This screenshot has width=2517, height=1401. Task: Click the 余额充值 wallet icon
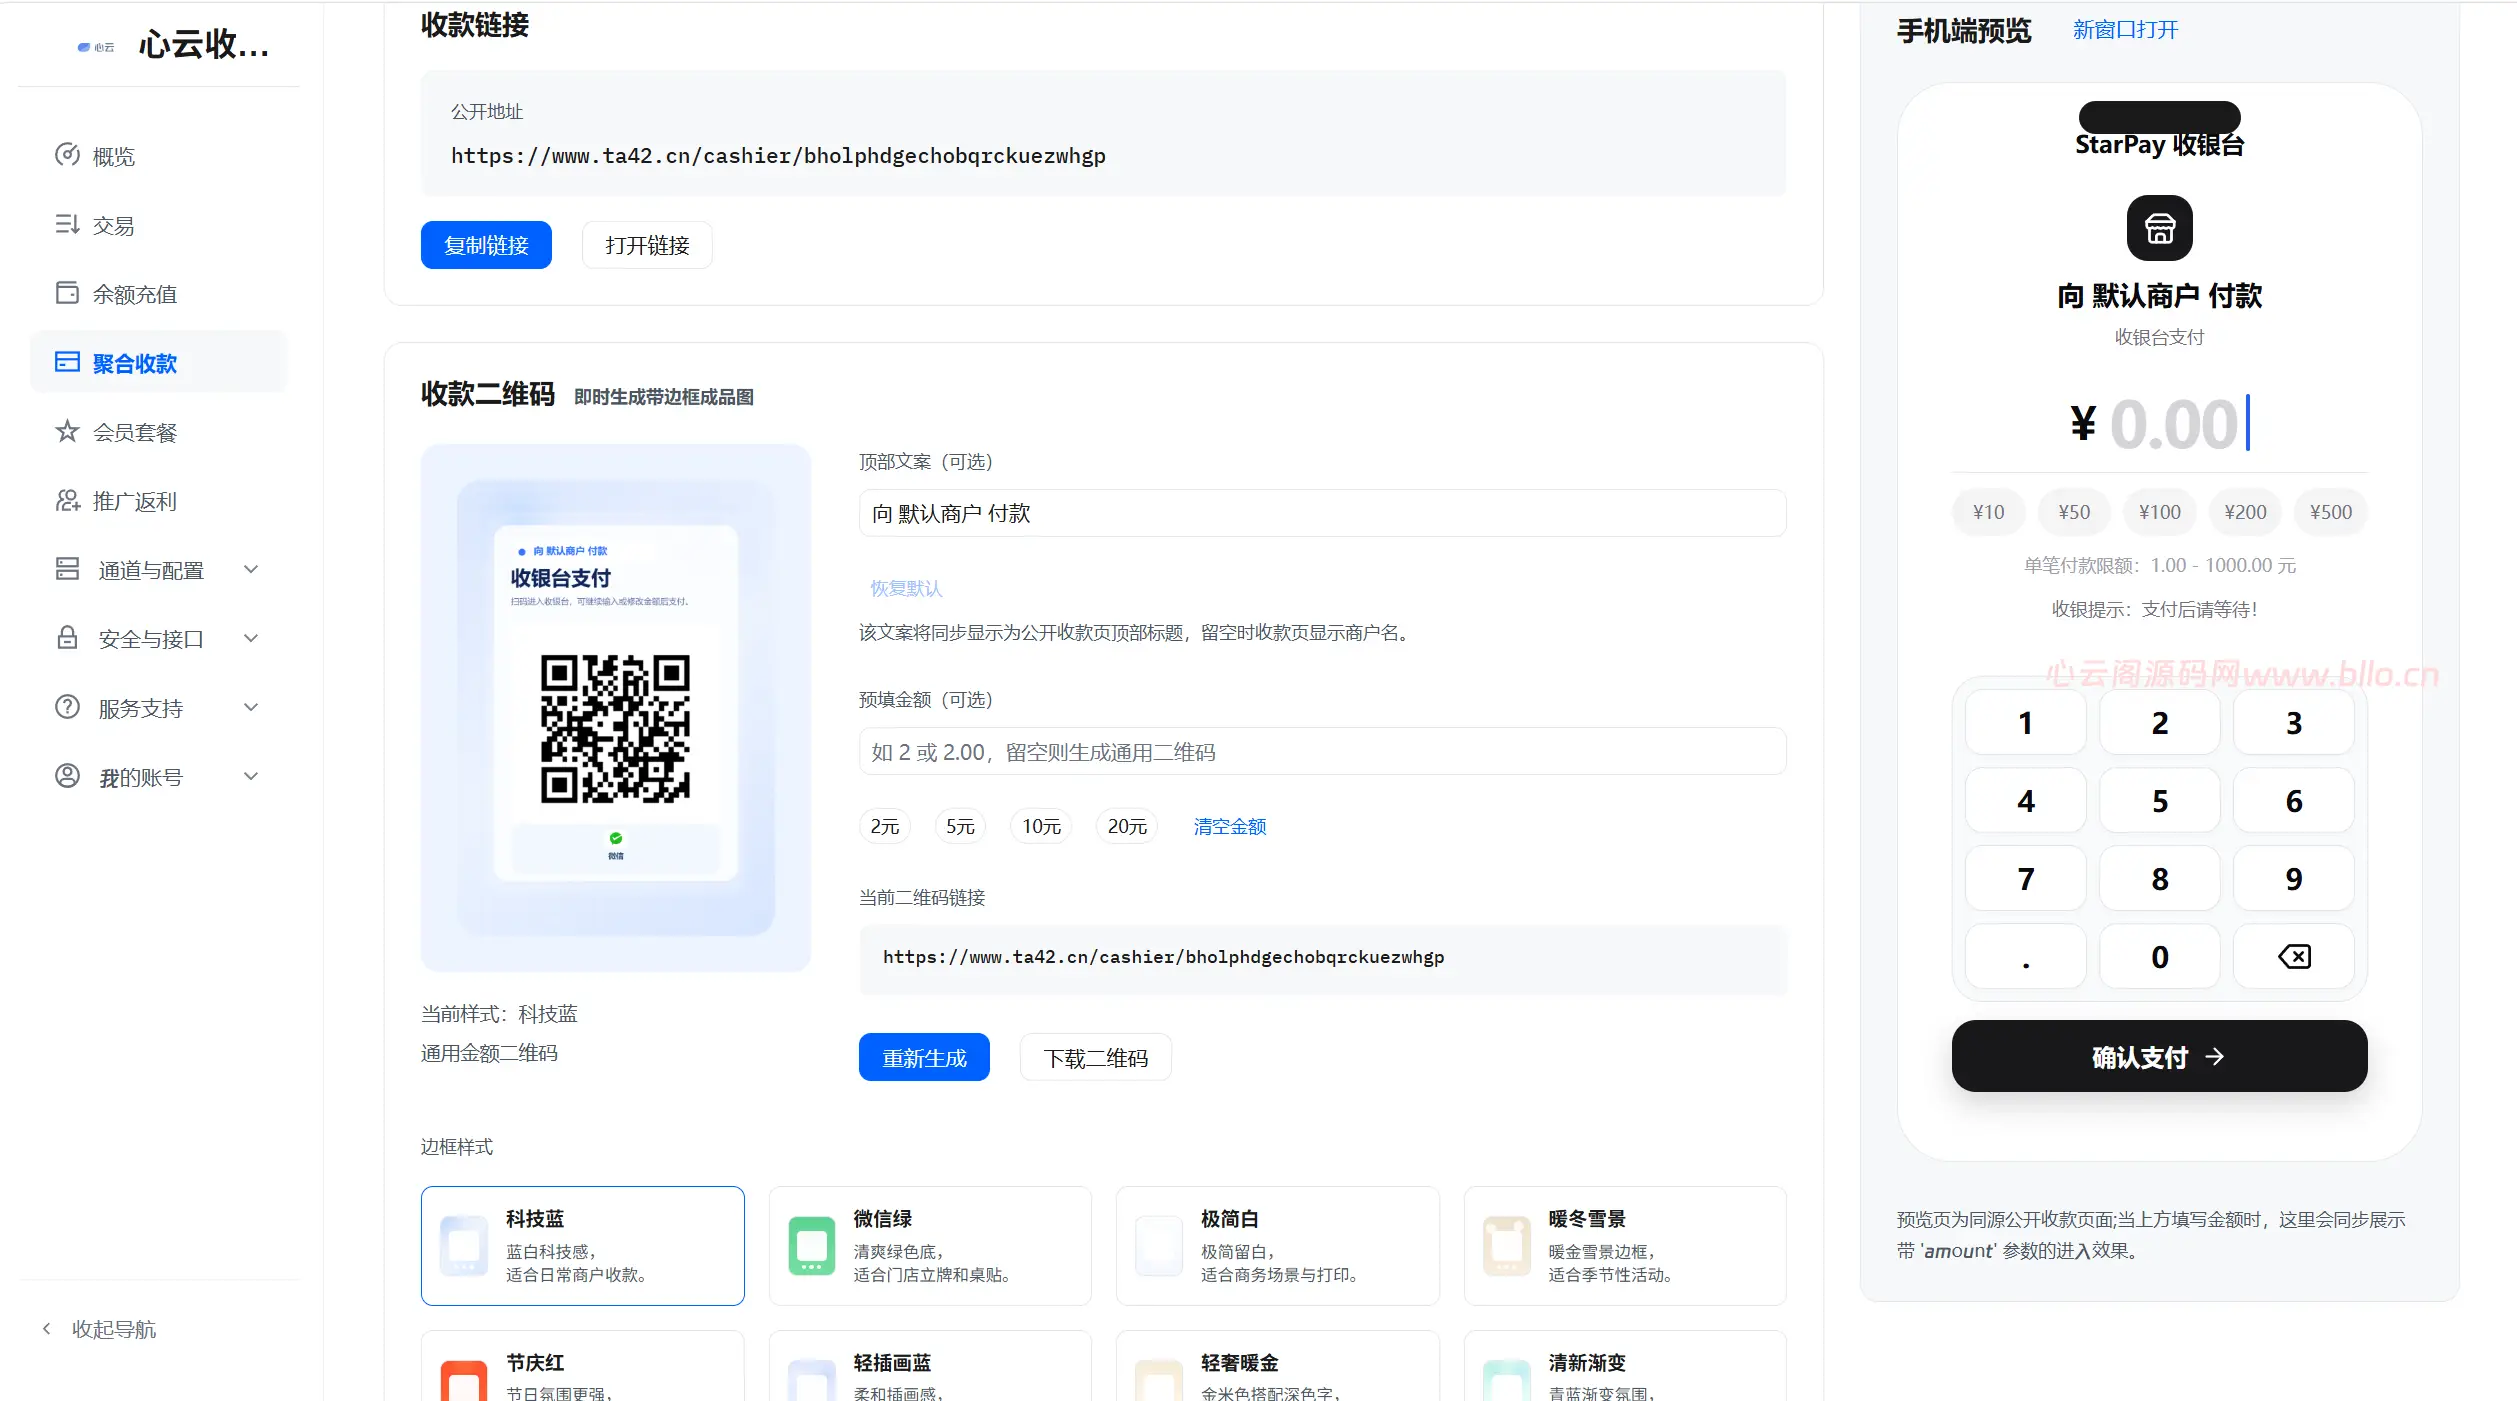[x=67, y=293]
